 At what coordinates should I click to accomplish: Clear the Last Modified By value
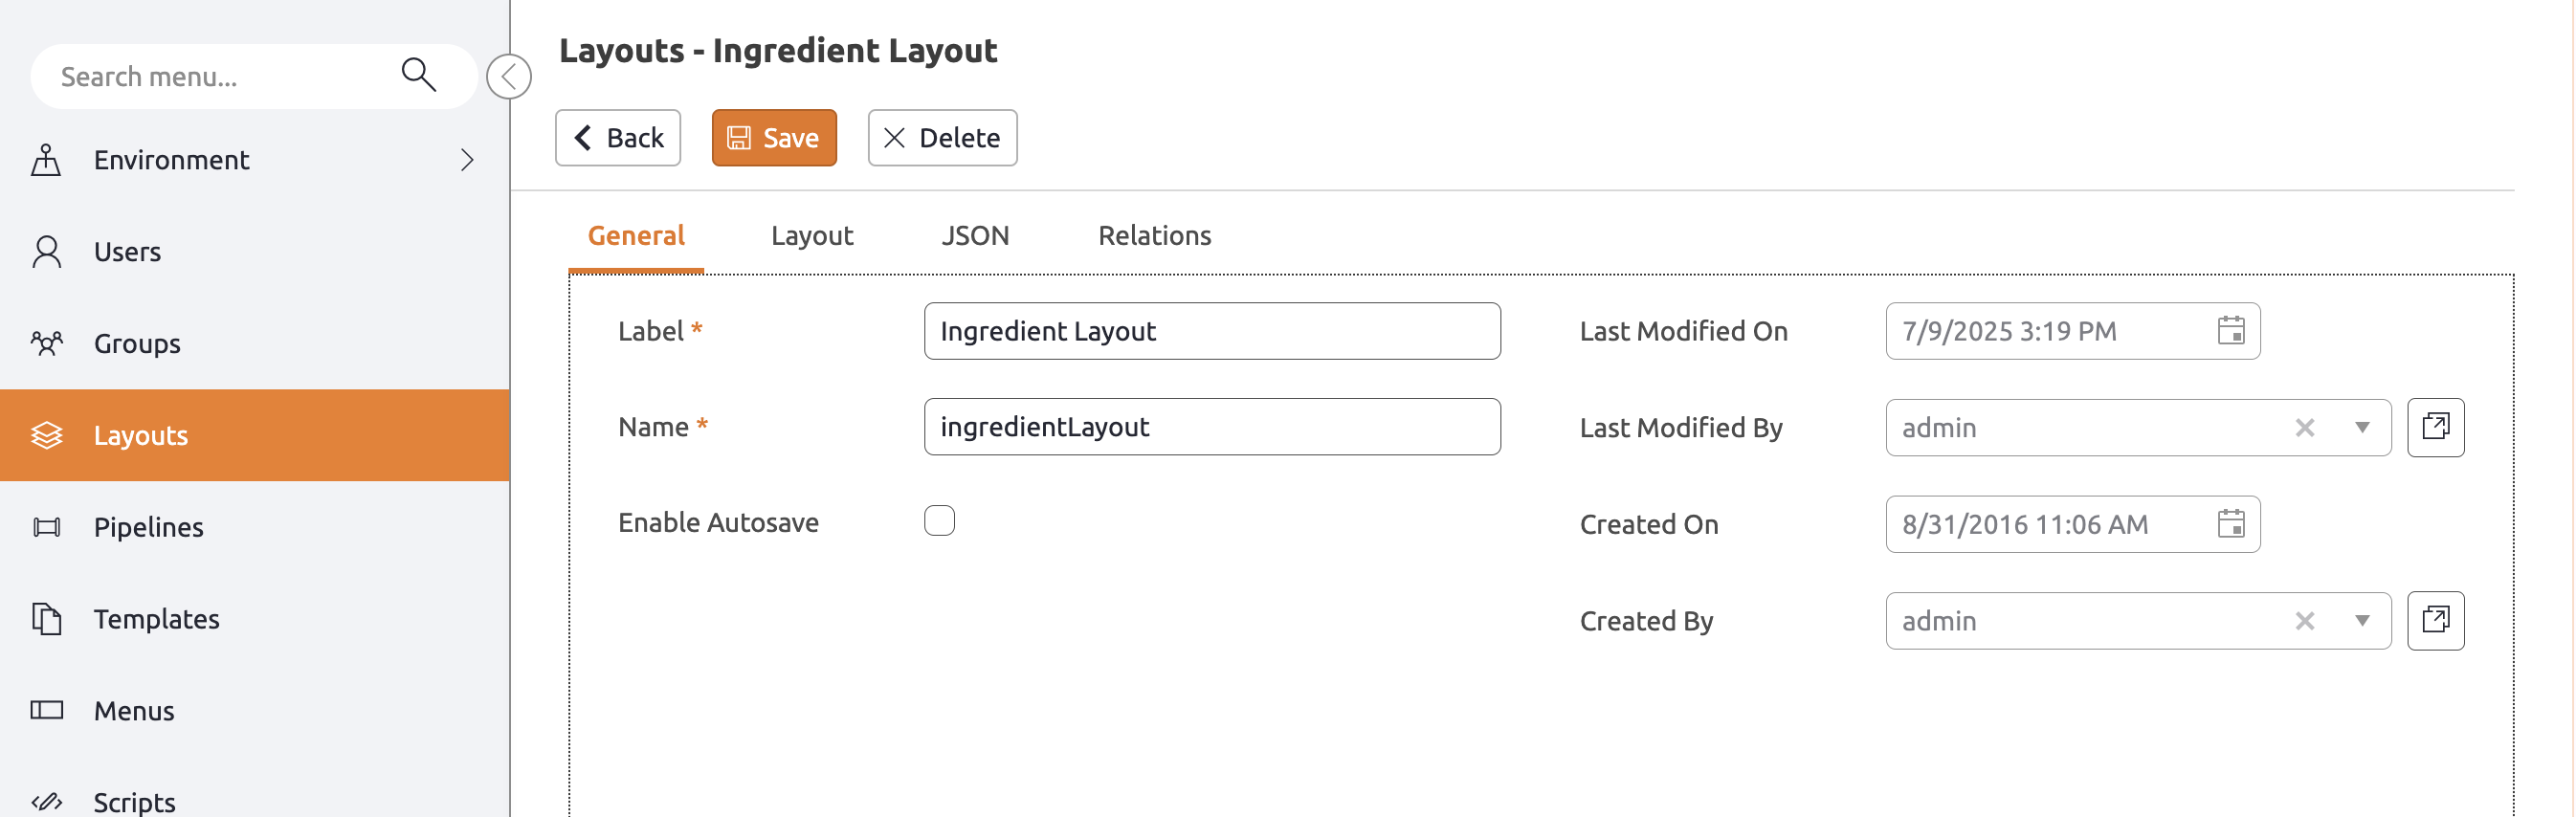[x=2304, y=428]
